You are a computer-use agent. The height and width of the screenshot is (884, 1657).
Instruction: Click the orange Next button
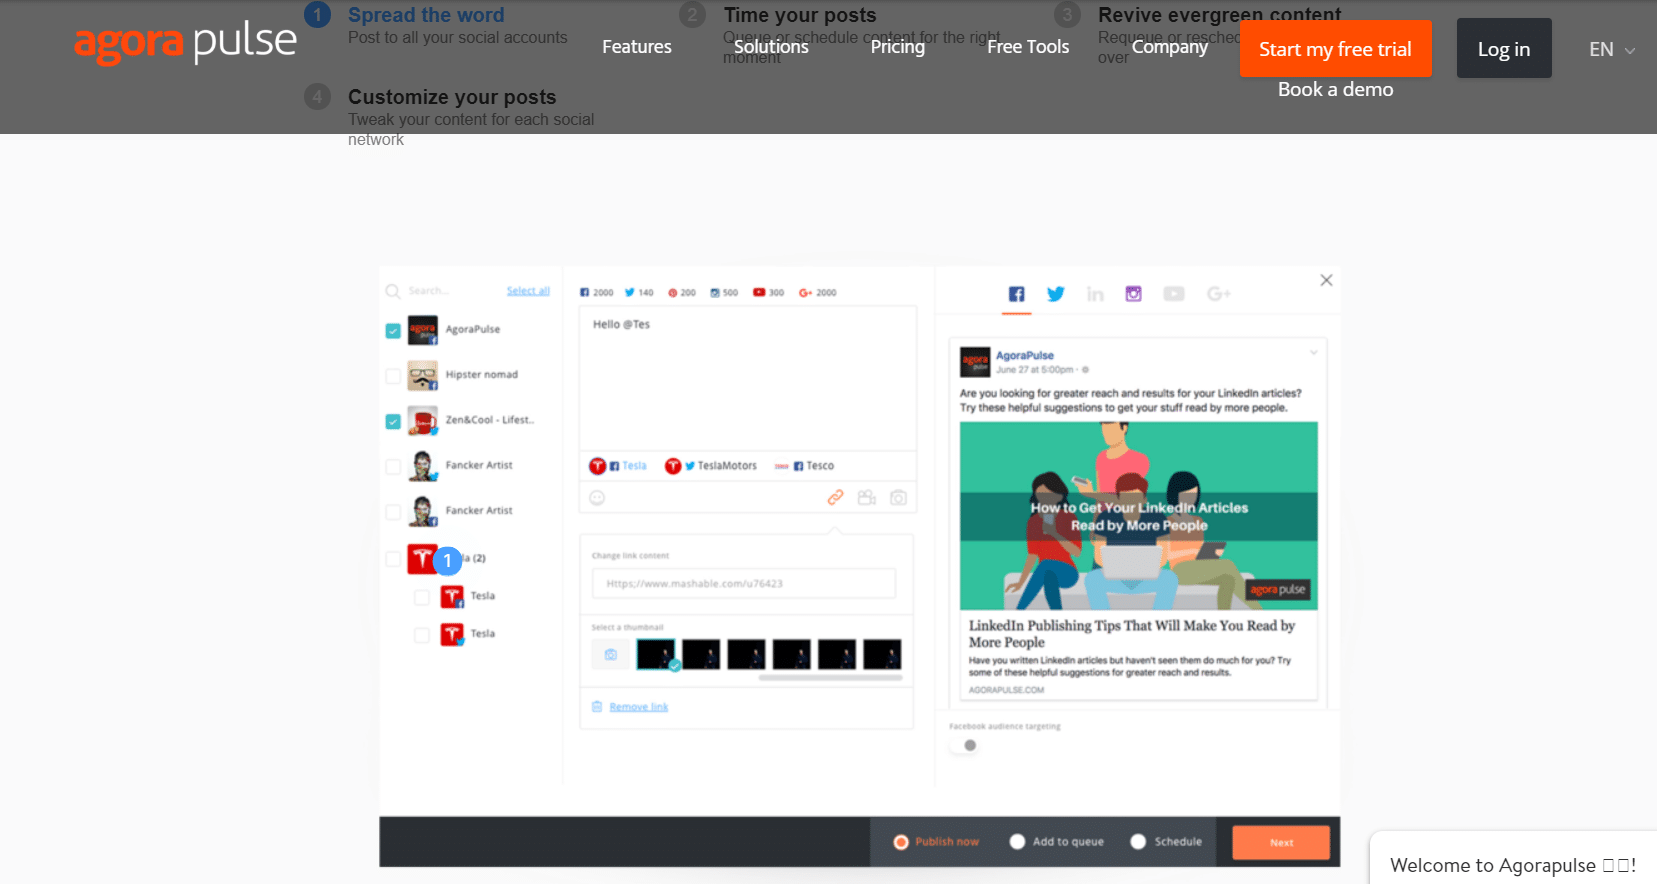click(x=1281, y=842)
